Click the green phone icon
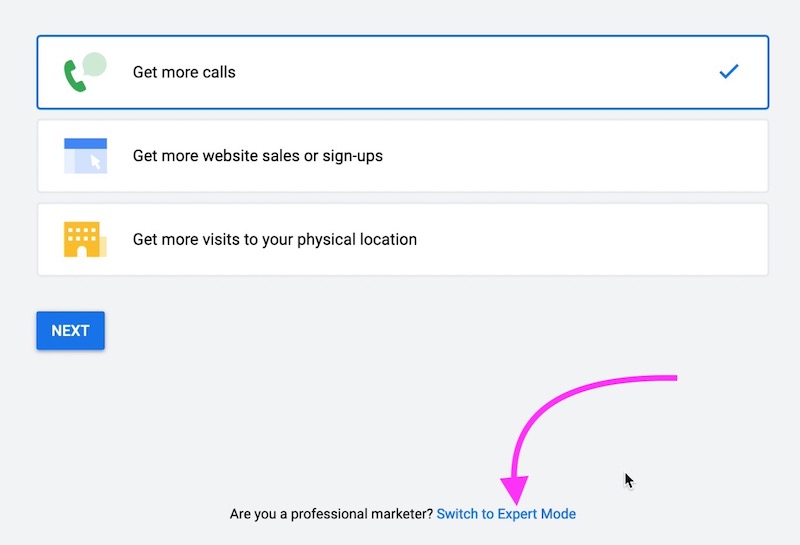Viewport: 800px width, 545px height. pyautogui.click(x=75, y=78)
